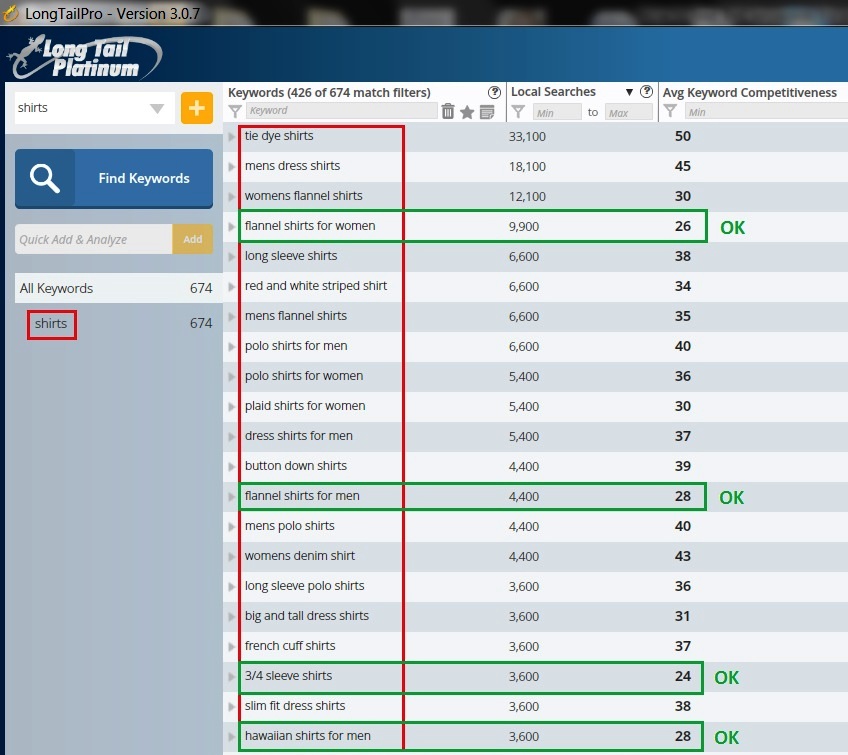The height and width of the screenshot is (755, 848).
Task: Open help icon for Local Searches column
Action: 646,91
